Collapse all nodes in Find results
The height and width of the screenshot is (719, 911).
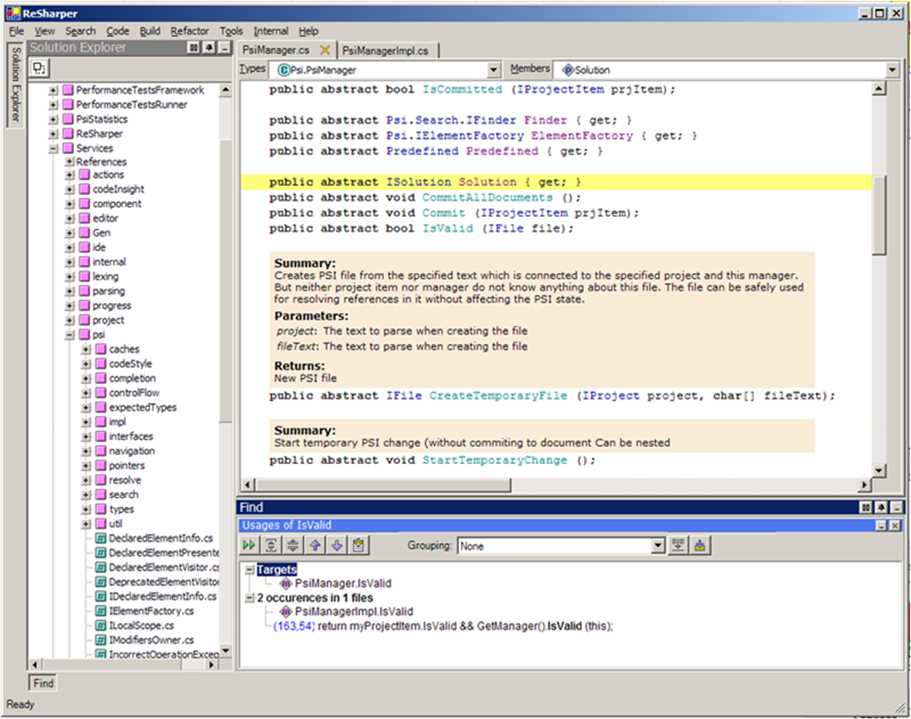[x=291, y=544]
